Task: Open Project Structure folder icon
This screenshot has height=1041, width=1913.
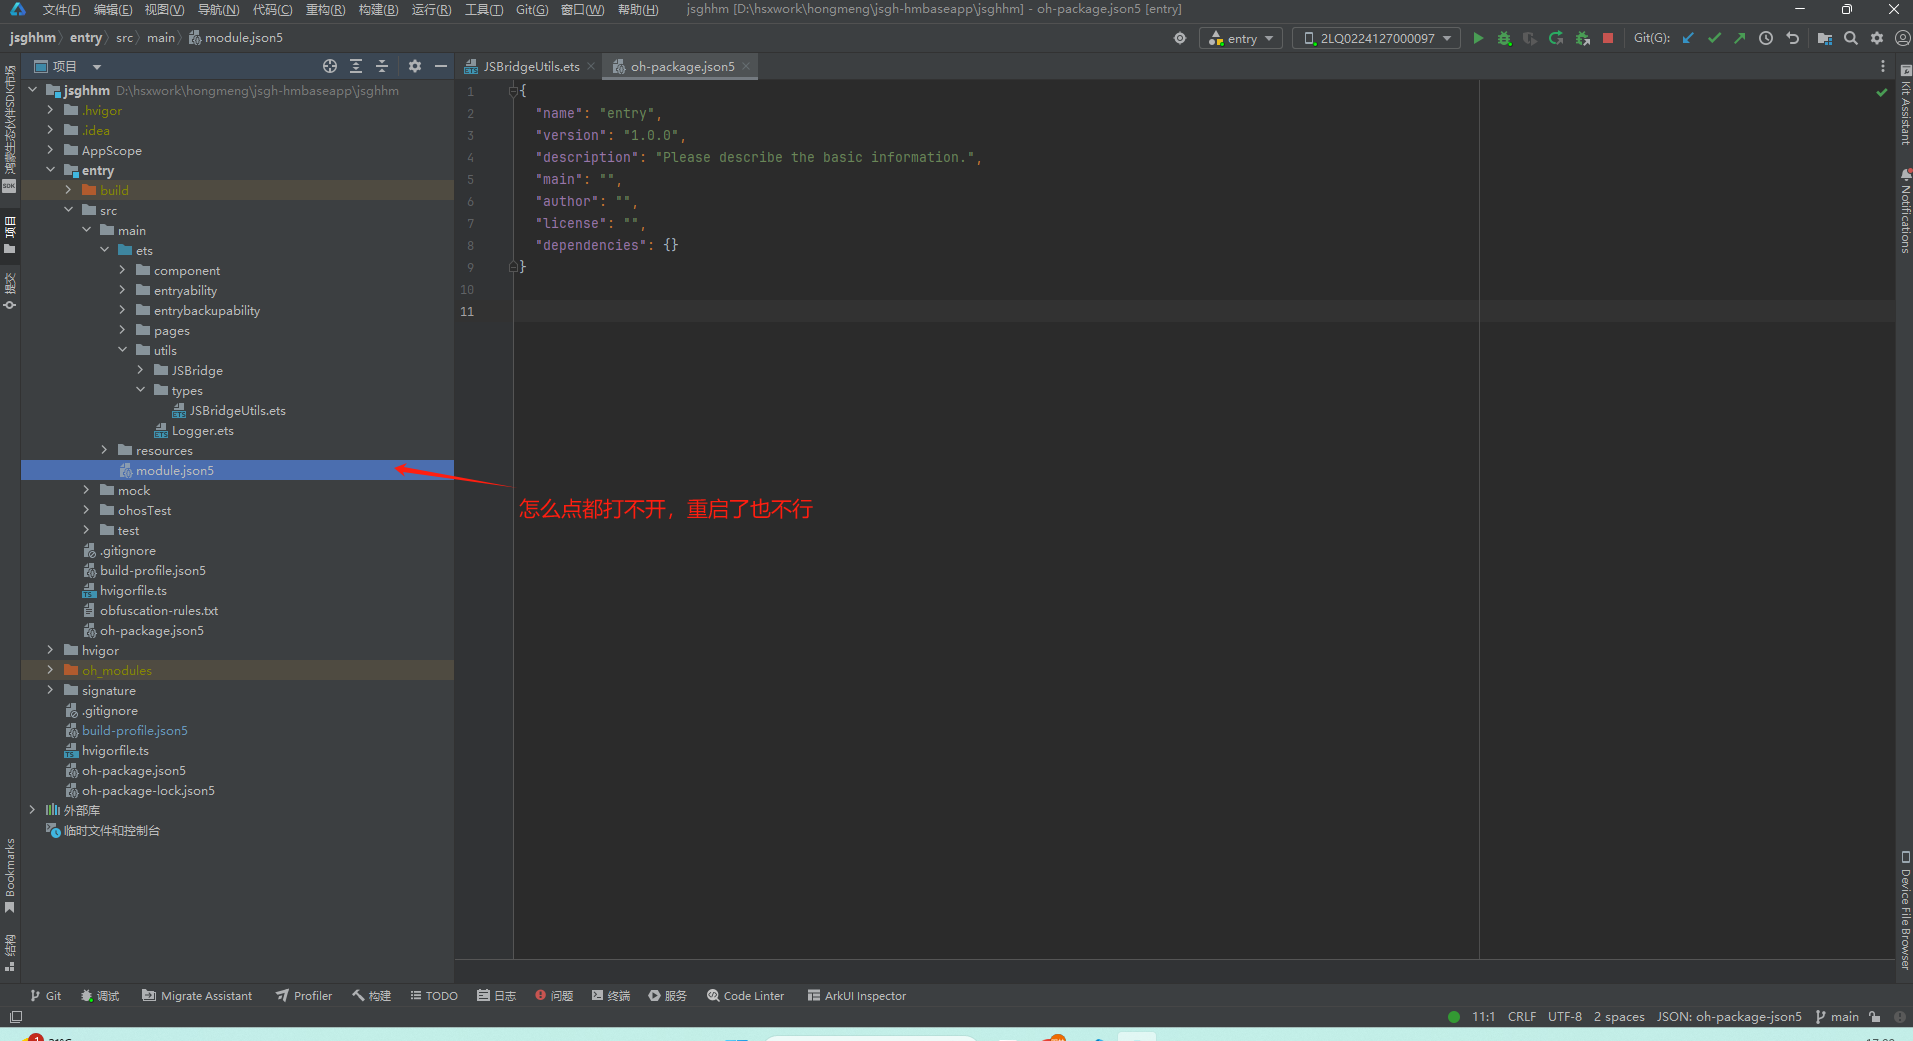Action: tap(1825, 38)
